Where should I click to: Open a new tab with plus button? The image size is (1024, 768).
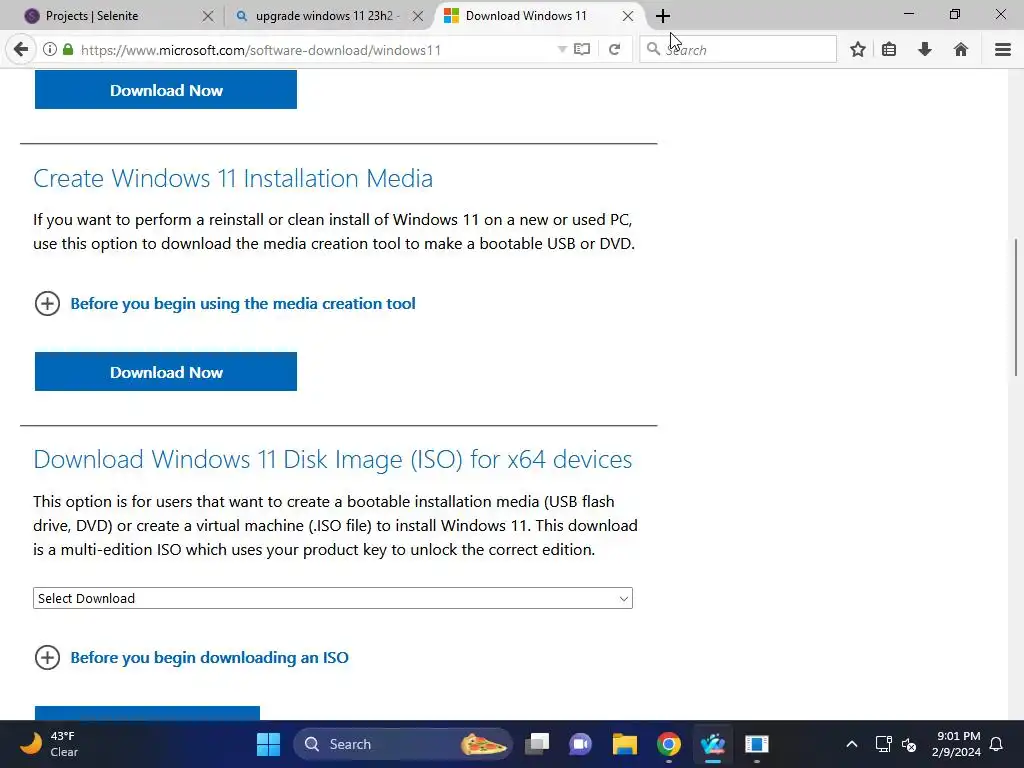point(663,16)
